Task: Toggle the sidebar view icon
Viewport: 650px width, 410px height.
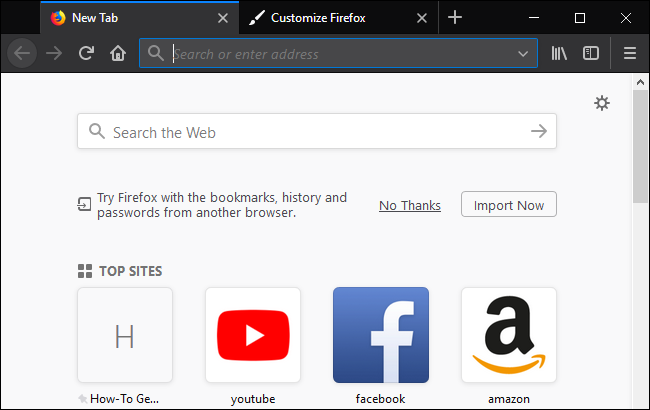Action: pos(591,53)
